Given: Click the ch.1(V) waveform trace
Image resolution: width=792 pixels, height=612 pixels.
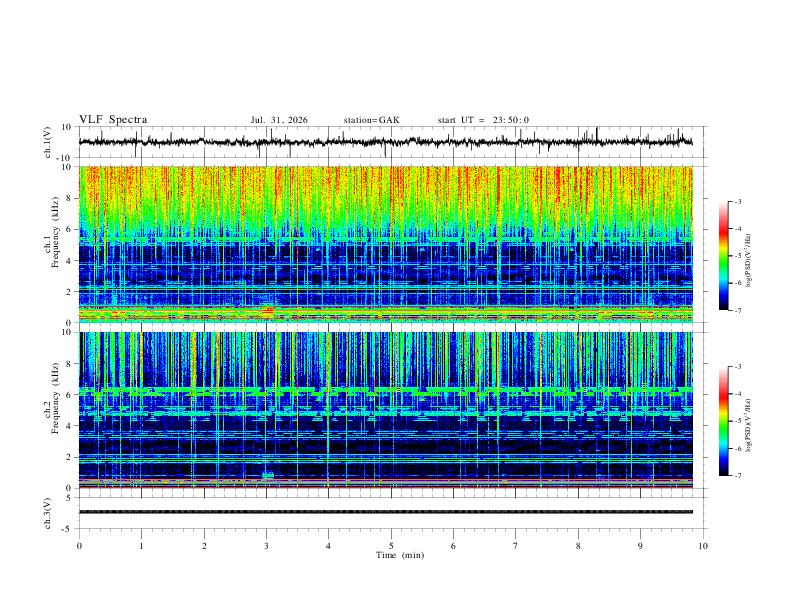Looking at the screenshot, I should 386,142.
